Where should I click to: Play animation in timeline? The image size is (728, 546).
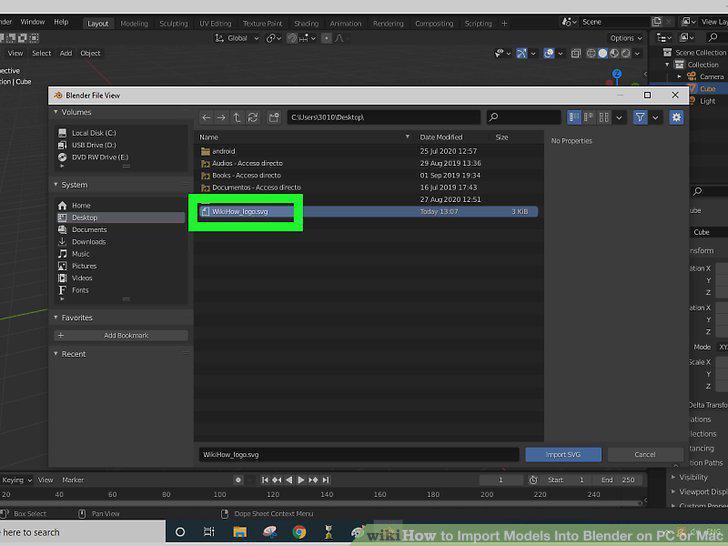tap(301, 480)
